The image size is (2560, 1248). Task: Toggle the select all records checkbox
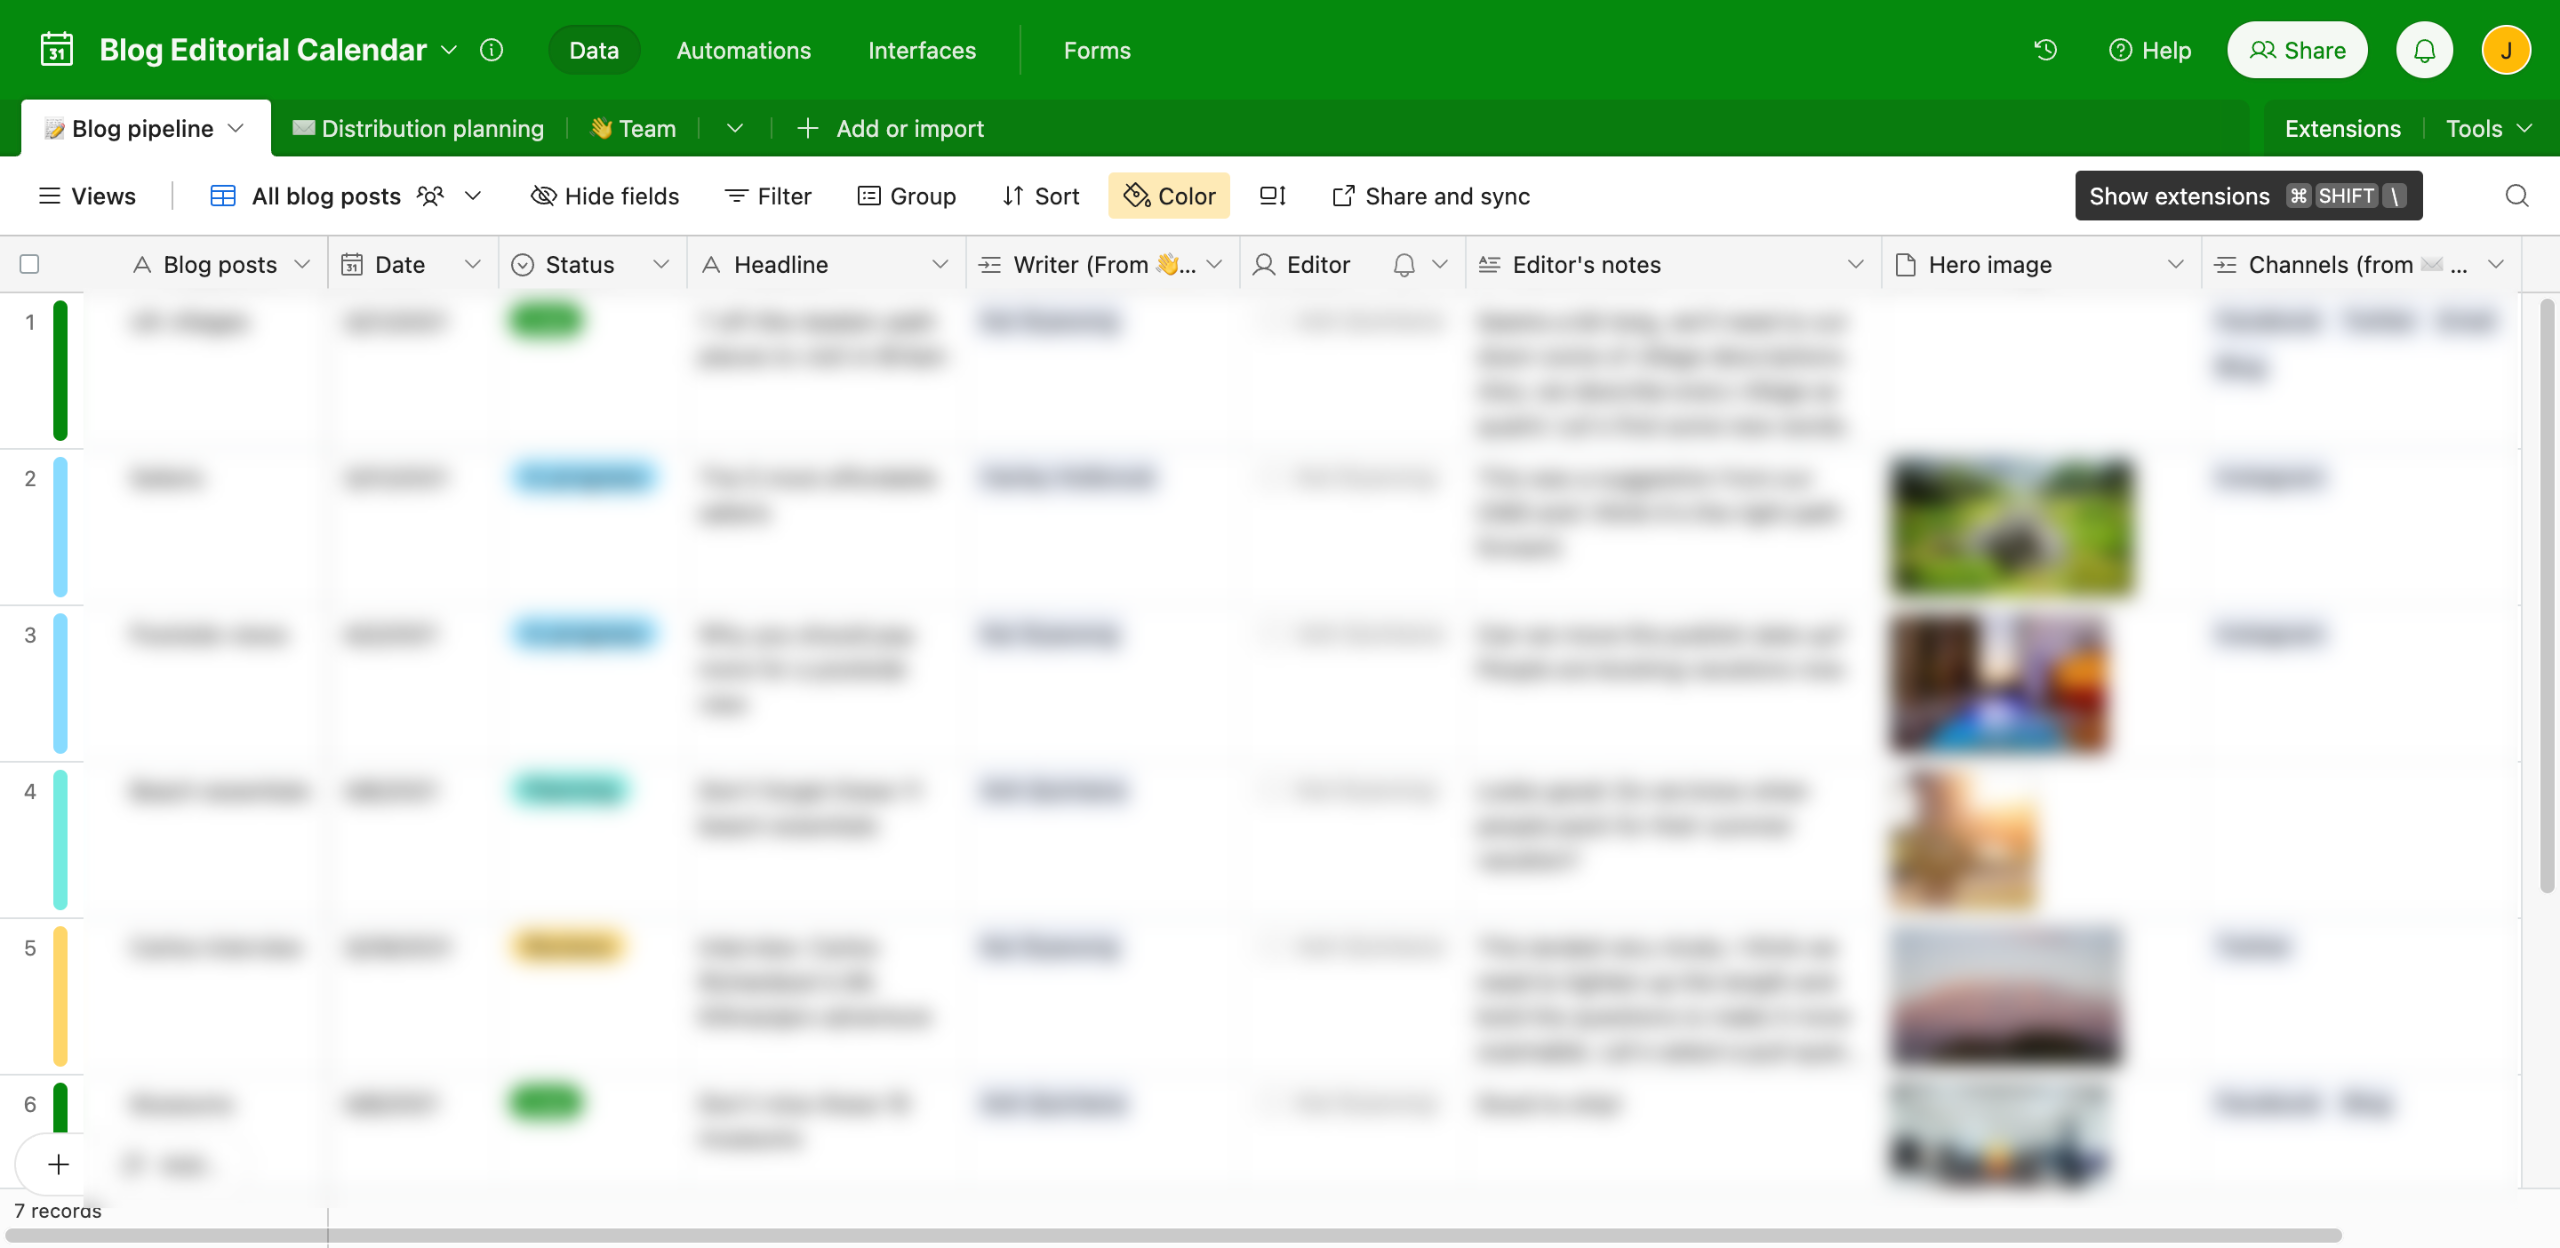point(30,264)
